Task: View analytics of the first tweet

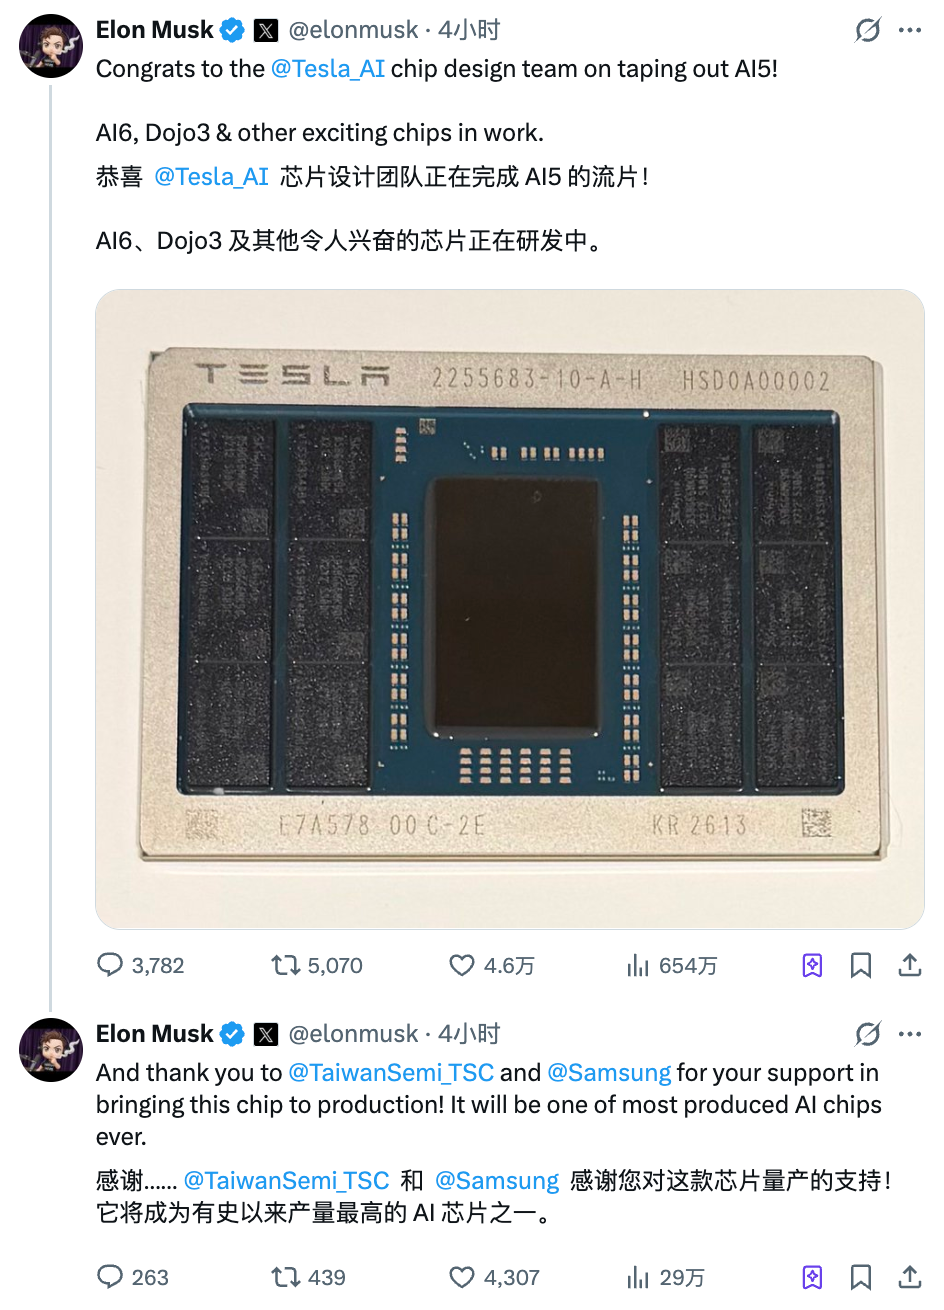Action: click(637, 965)
